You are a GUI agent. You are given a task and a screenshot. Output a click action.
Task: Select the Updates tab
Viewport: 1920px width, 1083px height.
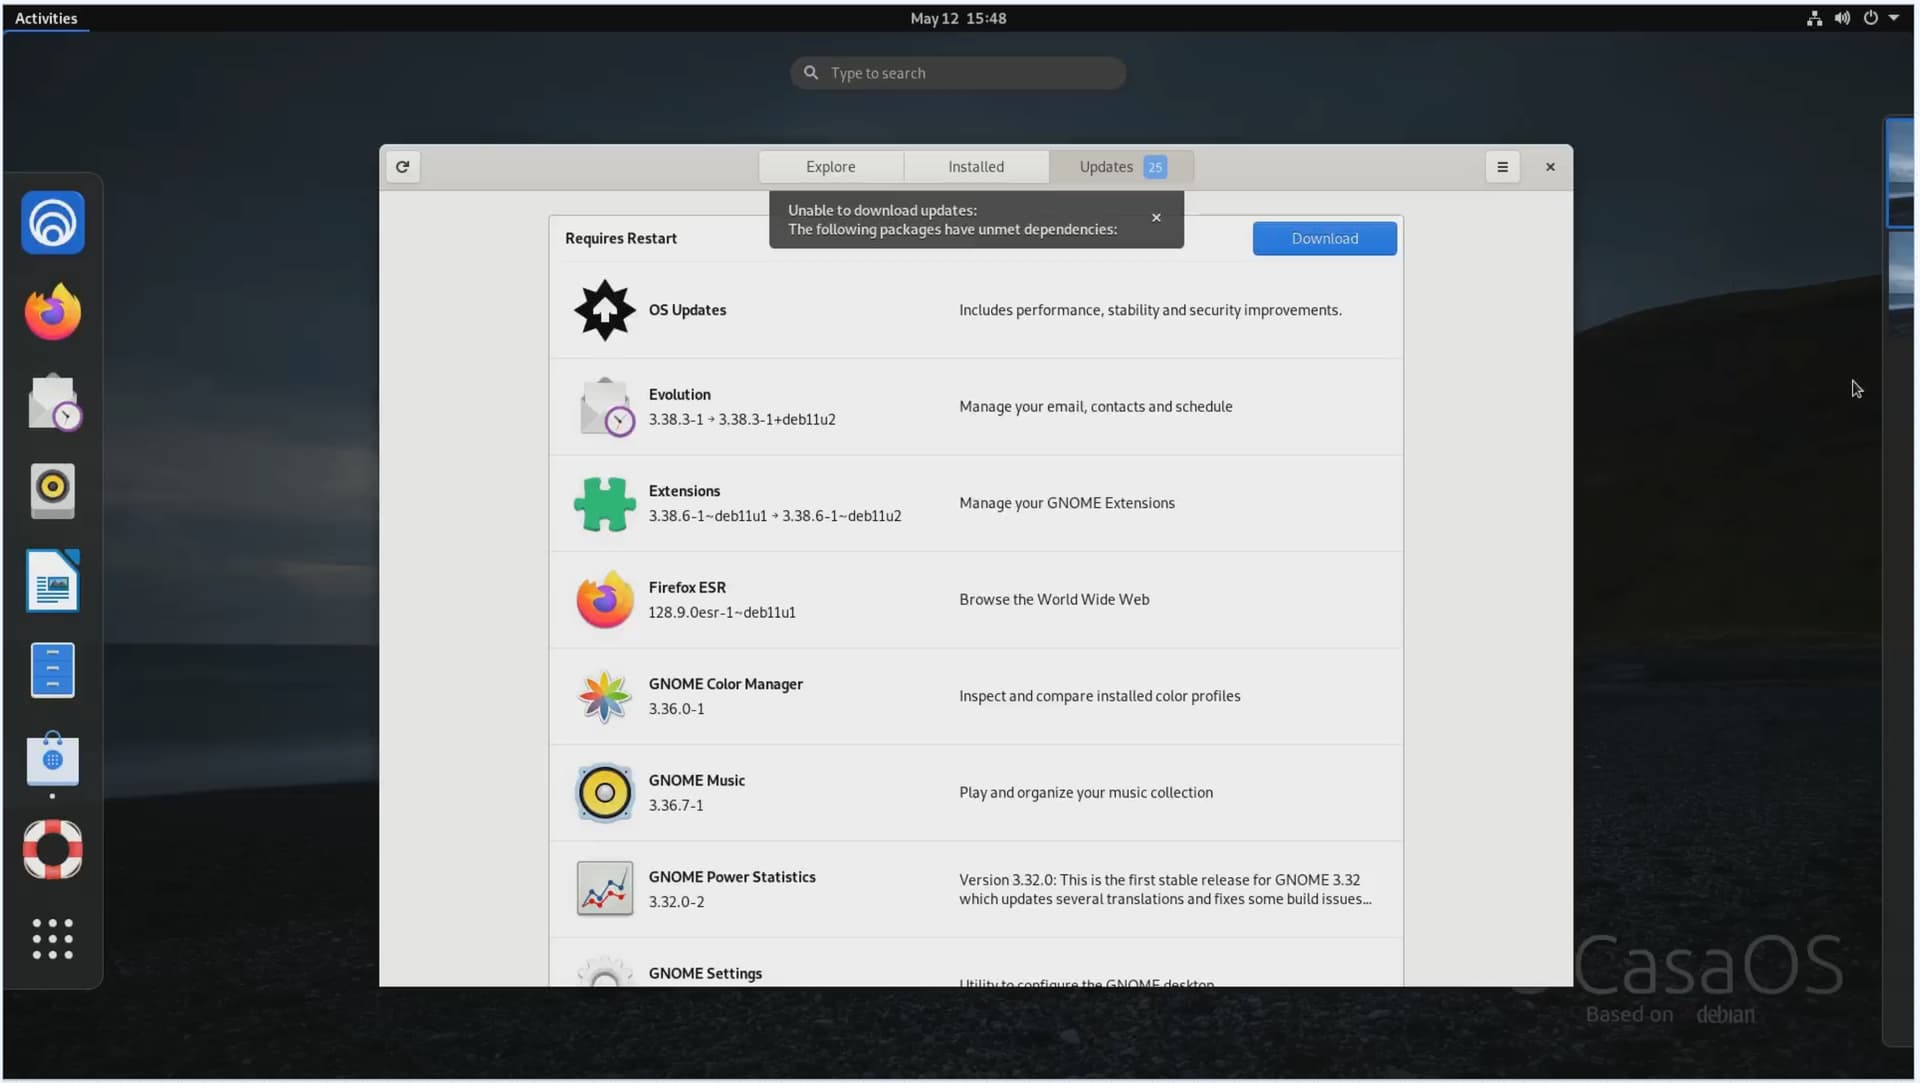(x=1121, y=167)
